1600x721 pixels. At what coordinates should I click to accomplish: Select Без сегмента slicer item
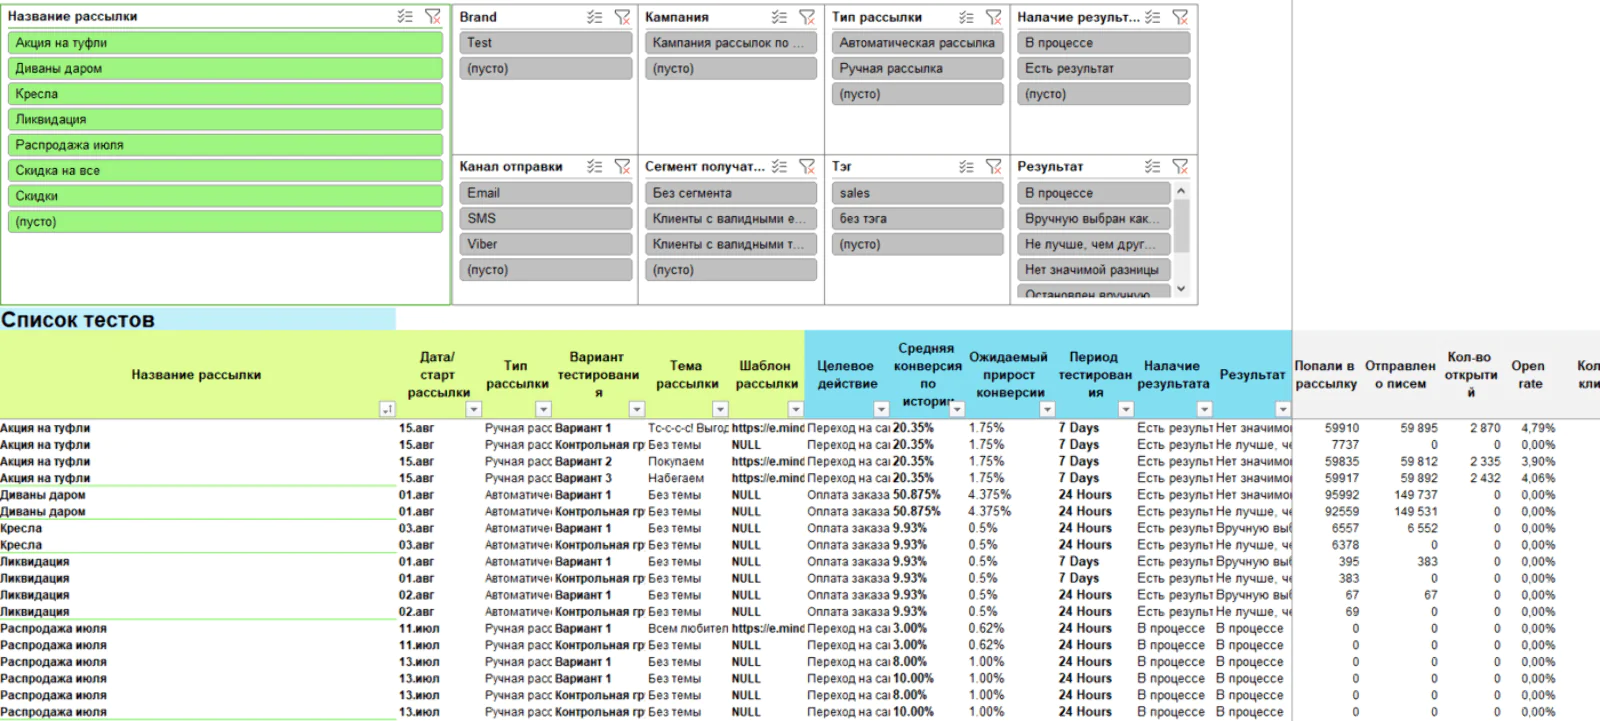(x=731, y=193)
